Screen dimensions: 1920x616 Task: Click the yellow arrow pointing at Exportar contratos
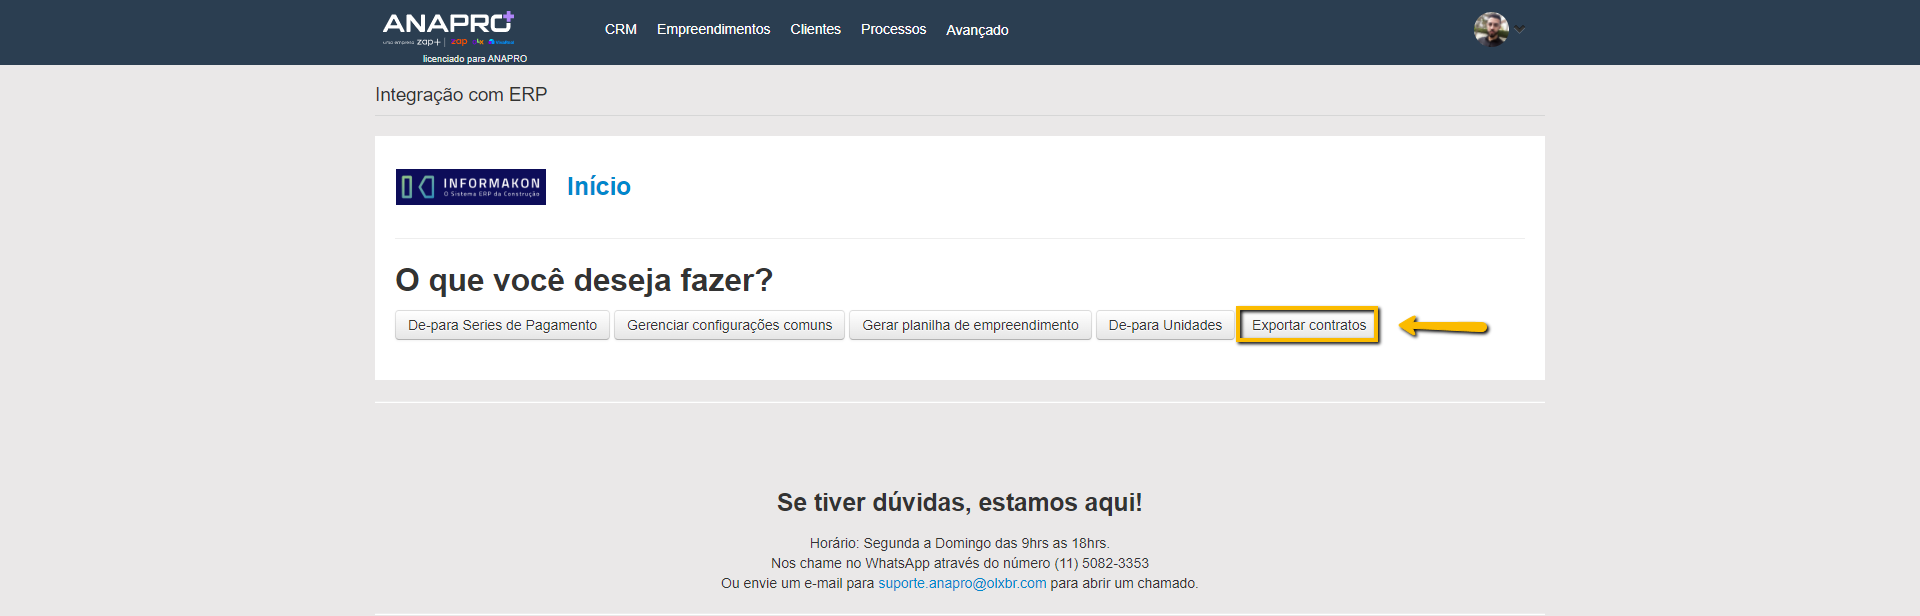click(1443, 326)
